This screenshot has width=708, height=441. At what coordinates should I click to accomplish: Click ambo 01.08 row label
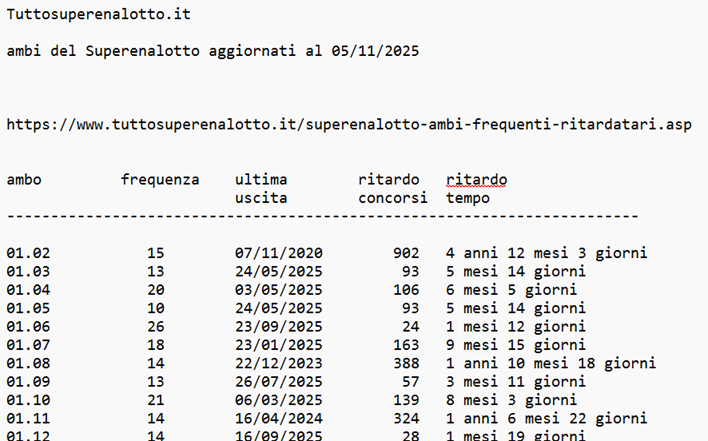28,362
